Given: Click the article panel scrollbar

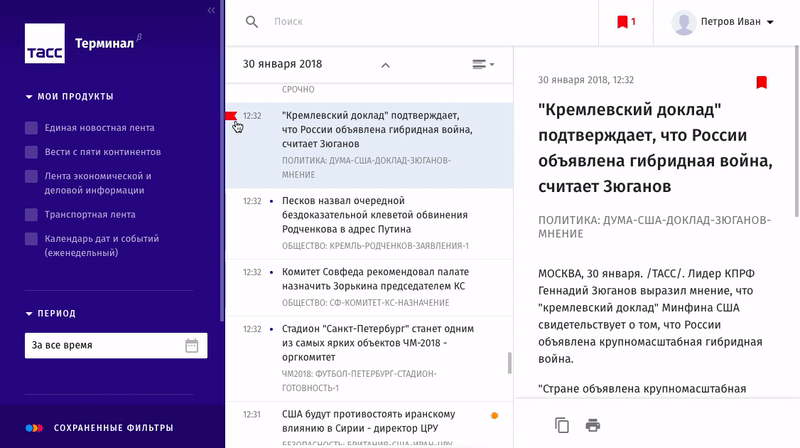Looking at the screenshot, I should pos(796,132).
